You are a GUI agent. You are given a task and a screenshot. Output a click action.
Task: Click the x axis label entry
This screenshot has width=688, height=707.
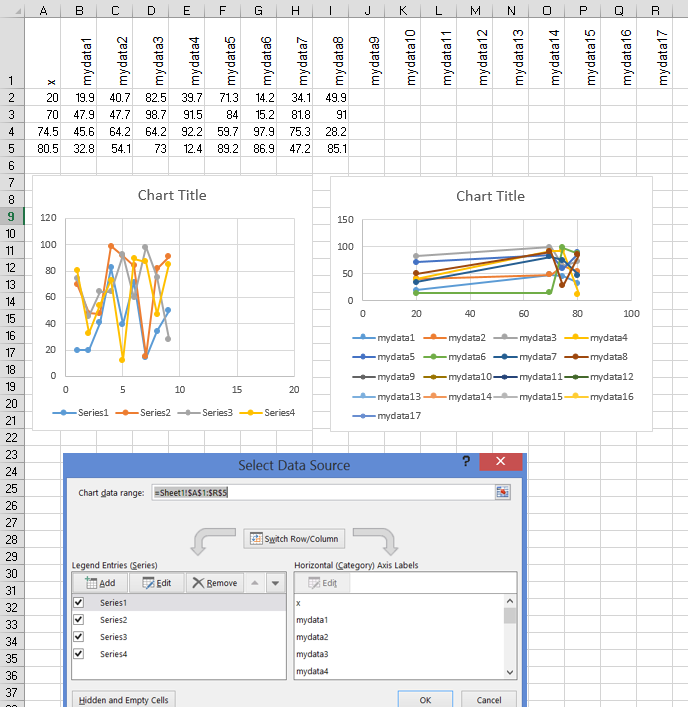pos(298,603)
